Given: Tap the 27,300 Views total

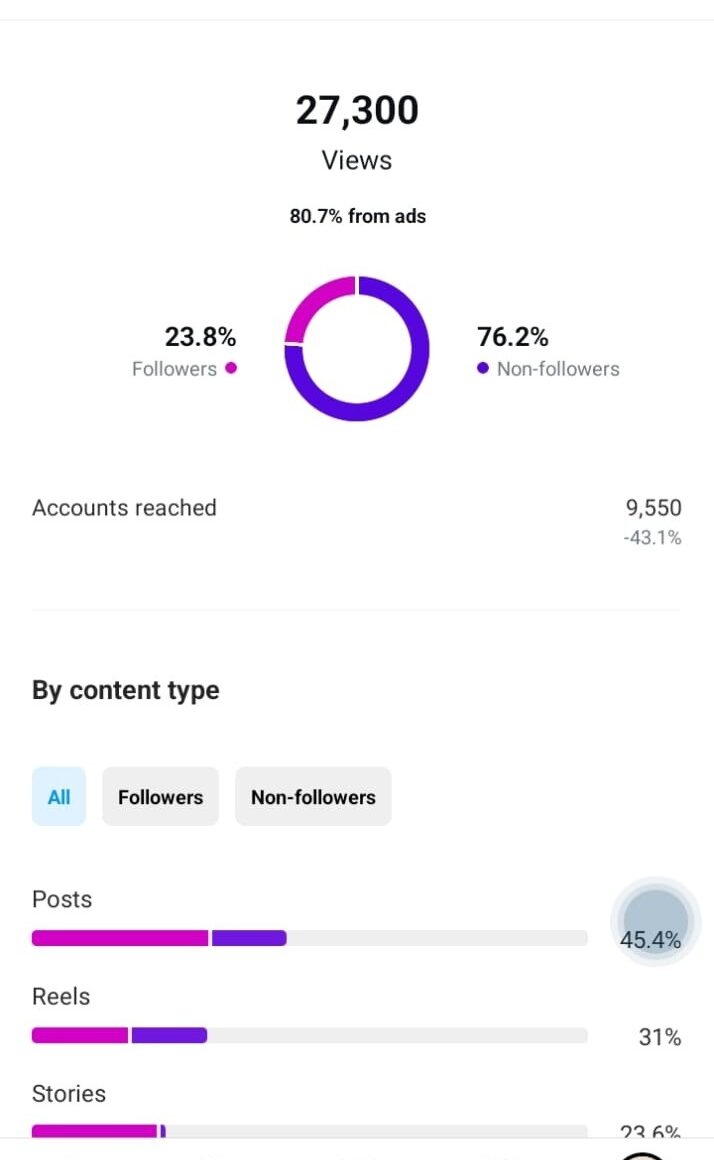Looking at the screenshot, I should (357, 110).
